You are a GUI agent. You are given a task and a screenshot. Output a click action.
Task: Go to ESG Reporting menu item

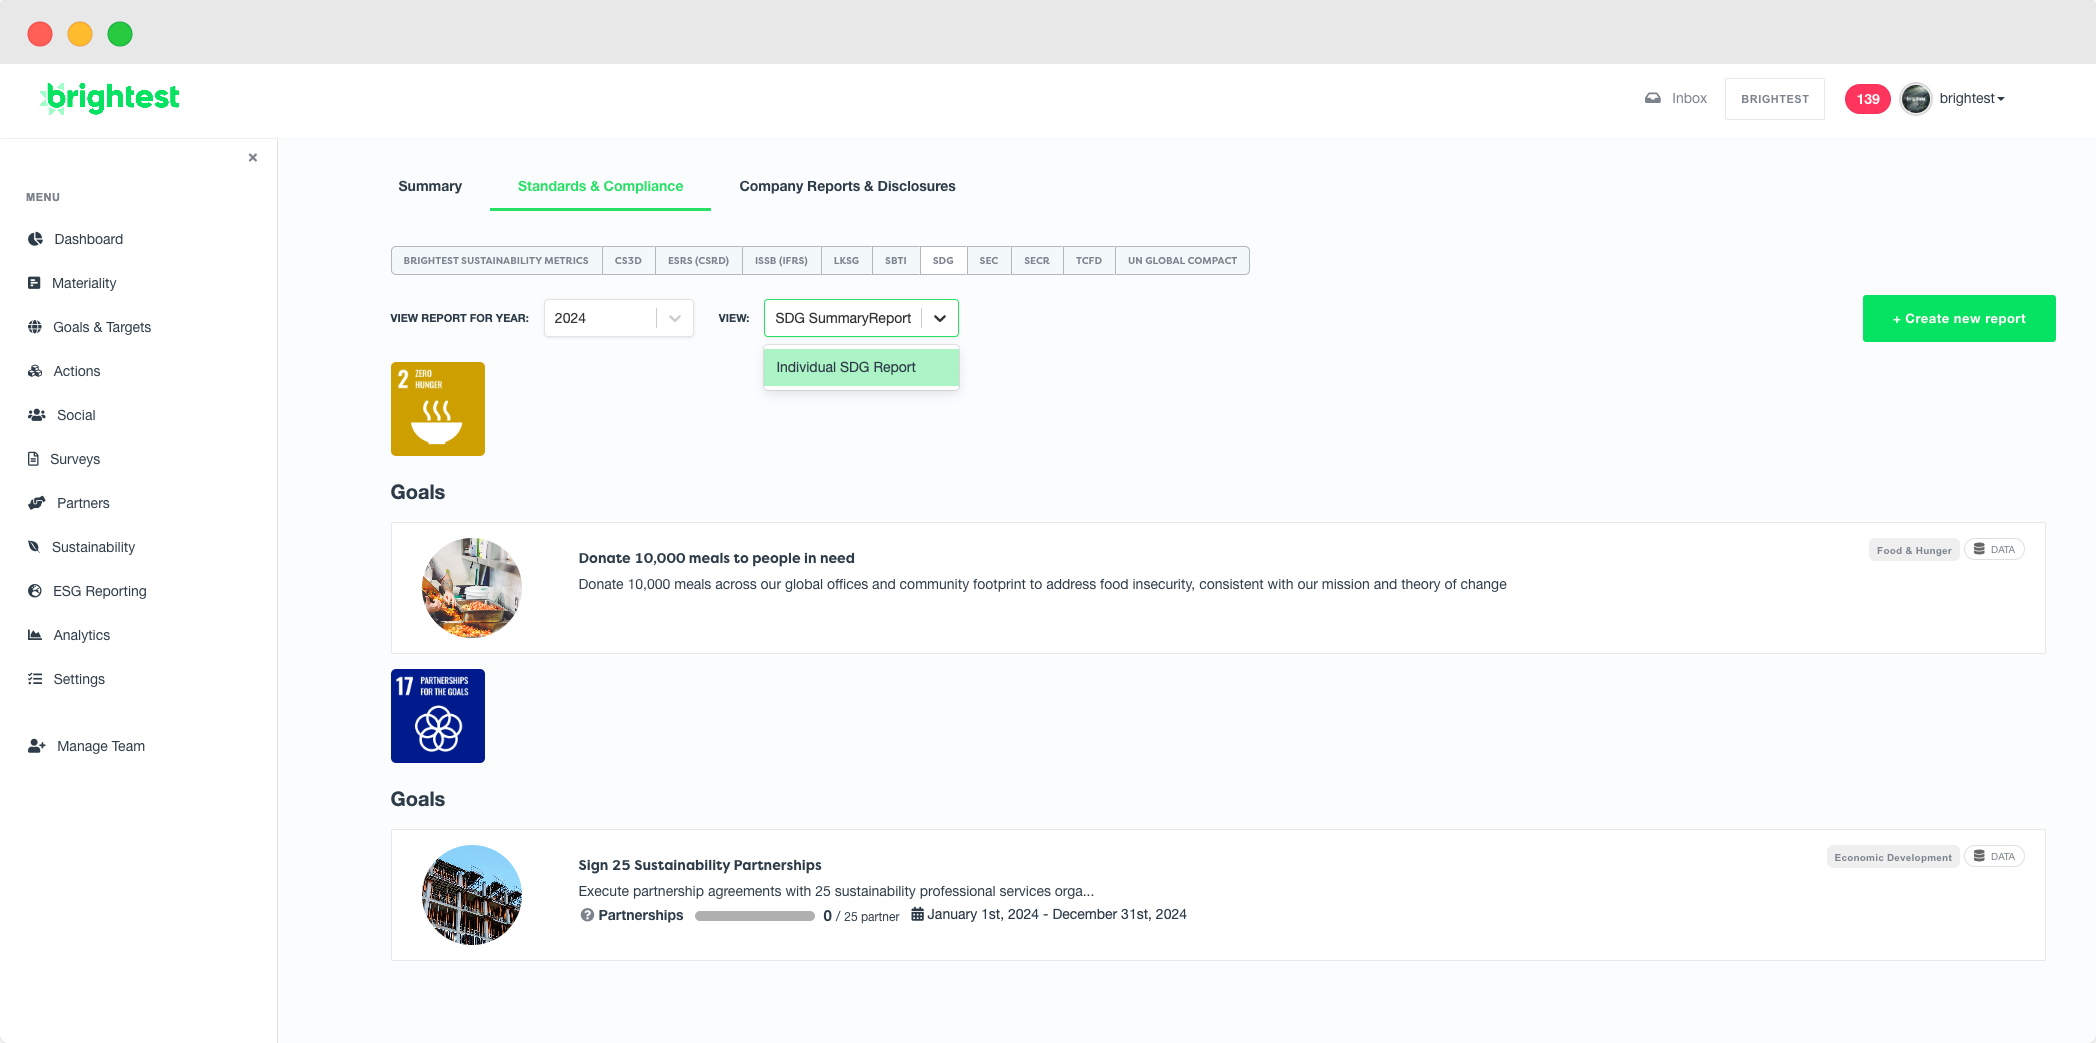click(x=88, y=591)
